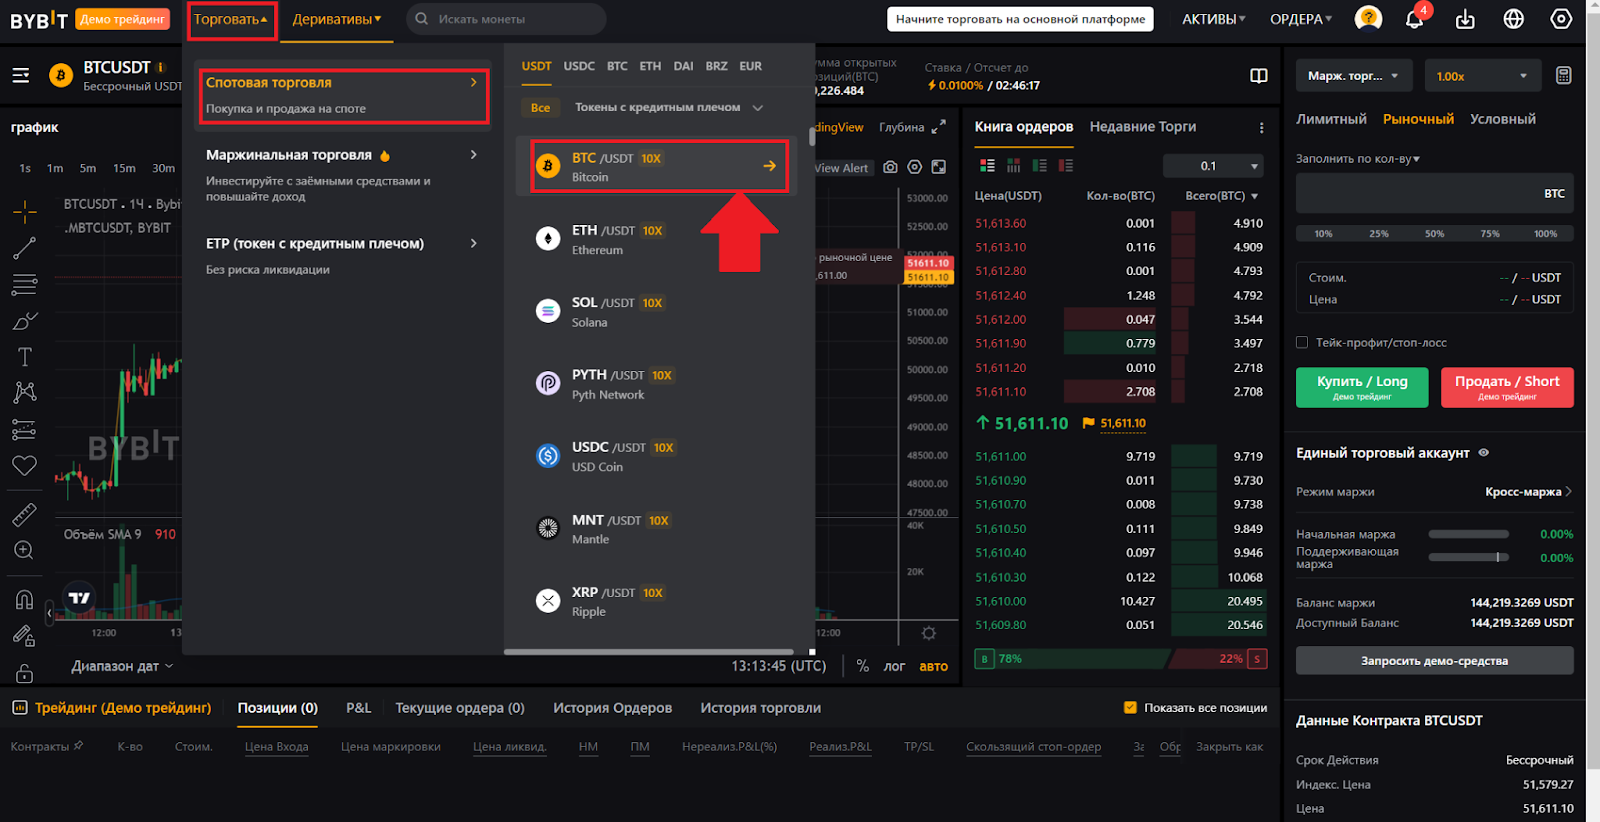Set the quantity slider to 50%
This screenshot has height=822, width=1600.
coord(1434,234)
